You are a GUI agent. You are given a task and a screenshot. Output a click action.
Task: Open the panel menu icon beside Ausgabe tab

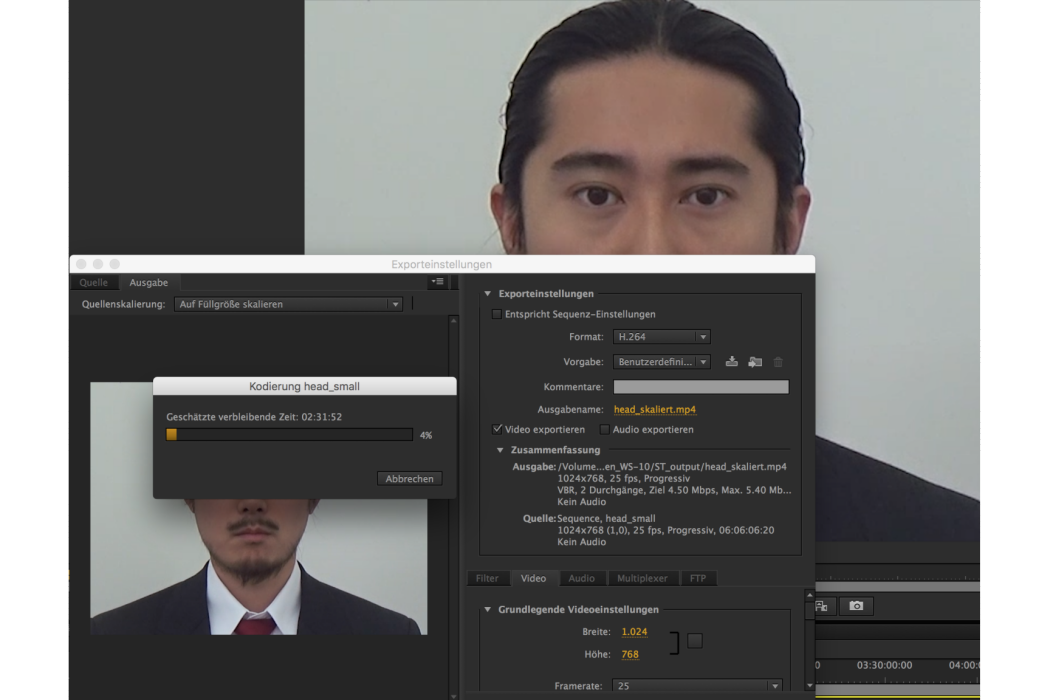(x=437, y=282)
